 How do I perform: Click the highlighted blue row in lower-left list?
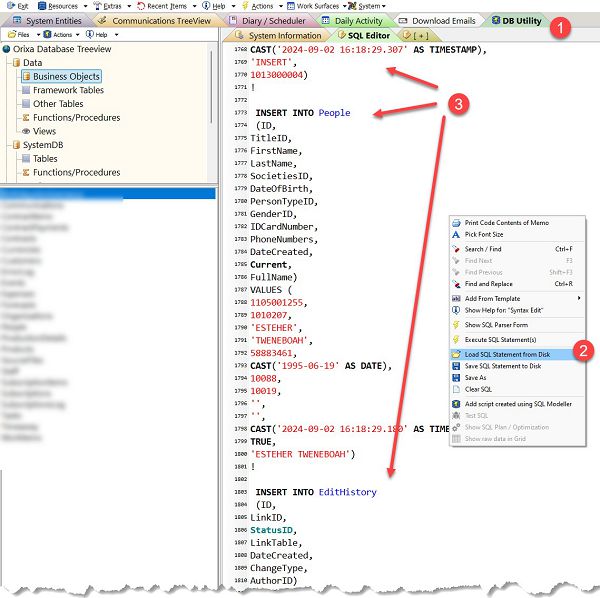(108, 194)
